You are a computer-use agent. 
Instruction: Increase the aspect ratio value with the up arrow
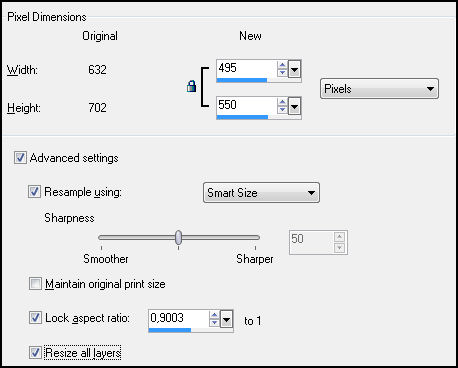coord(214,315)
